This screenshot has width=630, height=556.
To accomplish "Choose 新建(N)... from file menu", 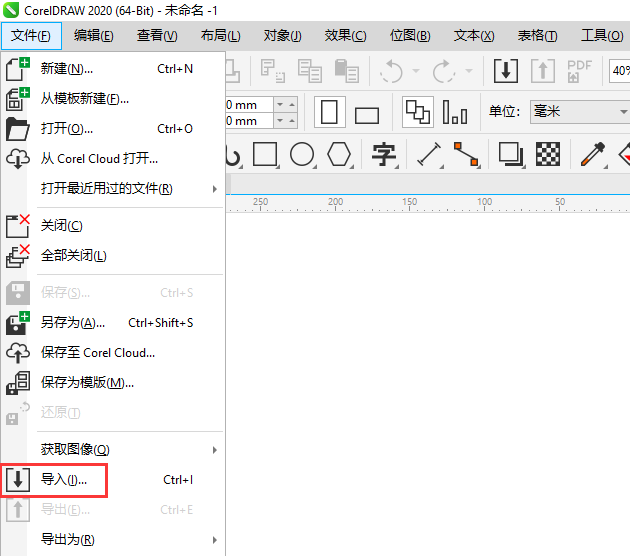I will [x=112, y=69].
